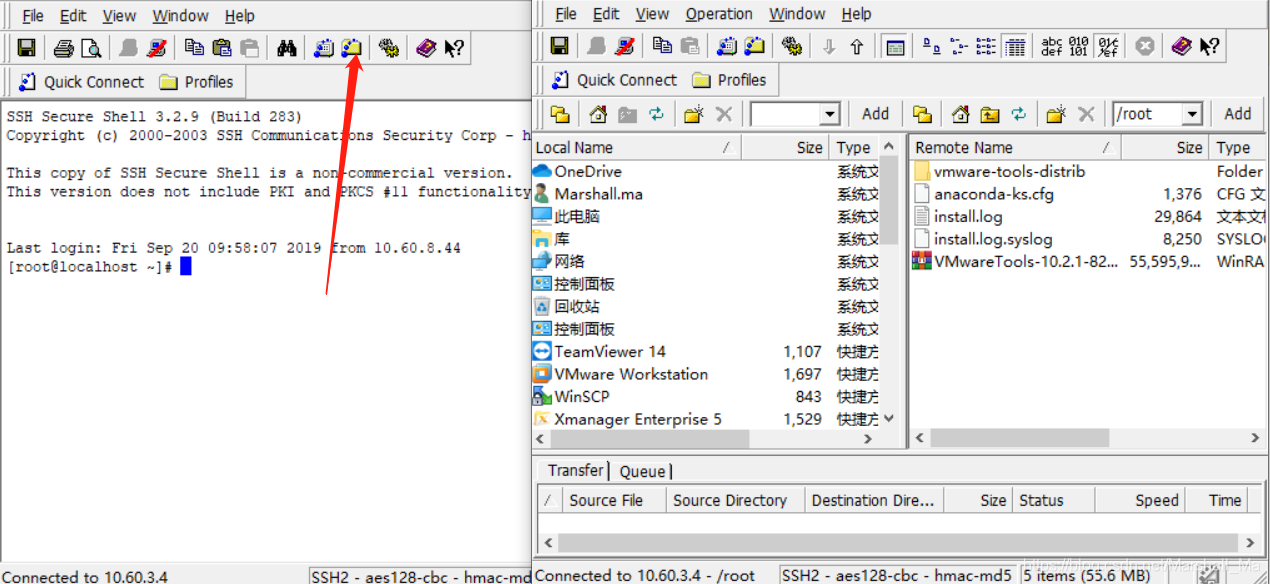
Task: Open View menu in file transfer window
Action: [652, 14]
